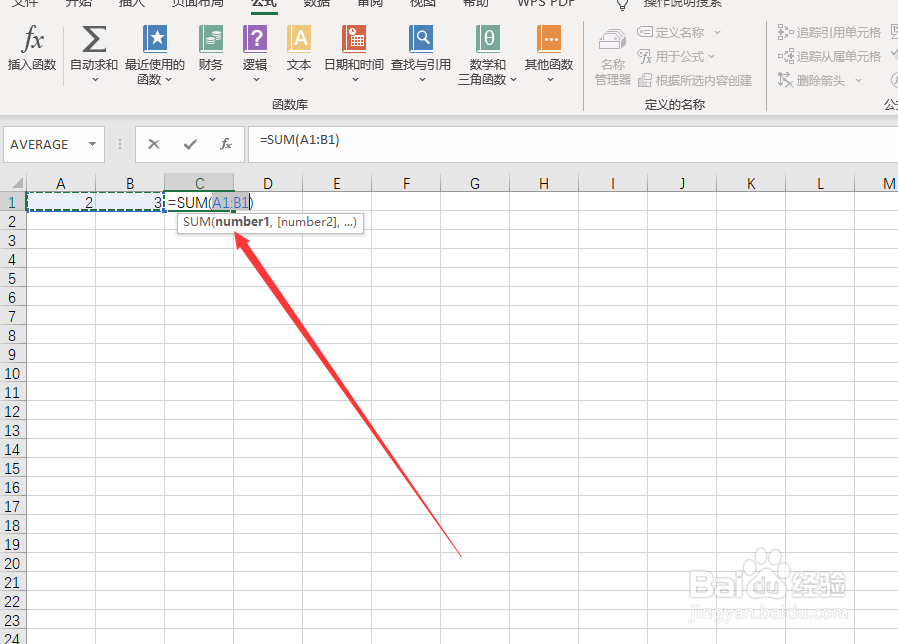Click the AutoSum sigma icon
The image size is (898, 644).
[94, 39]
